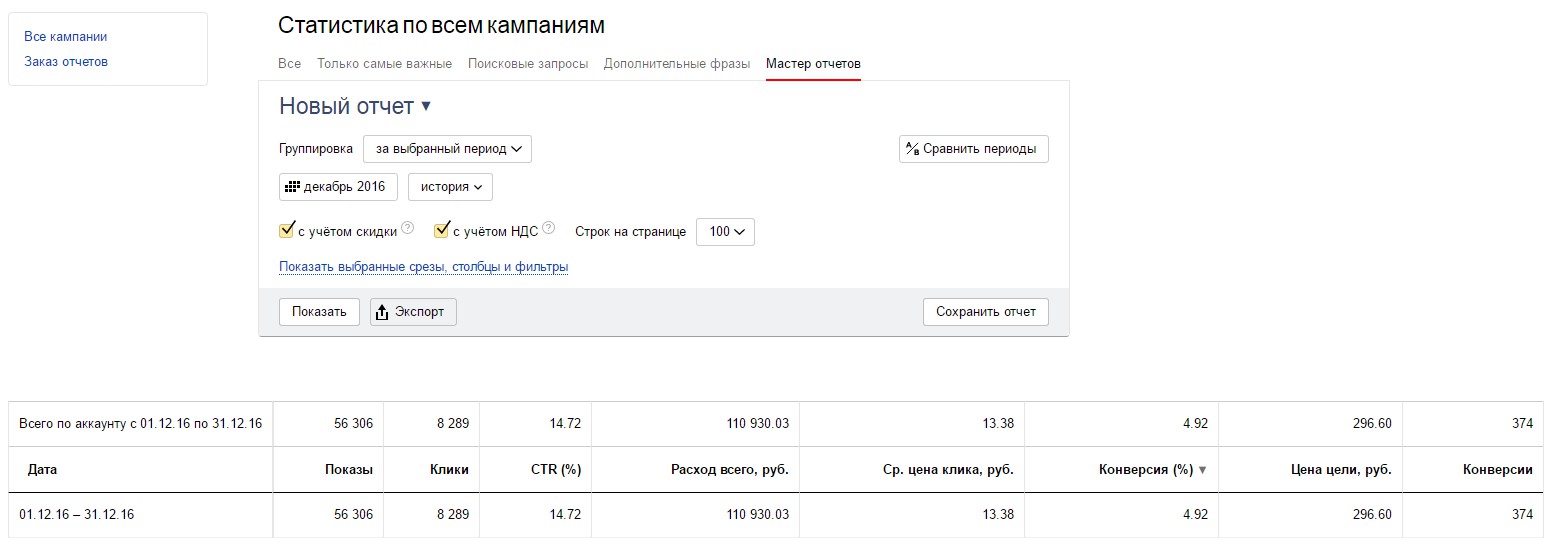Click the help icon next to с учётом скидки
1556x546 pixels.
click(407, 230)
